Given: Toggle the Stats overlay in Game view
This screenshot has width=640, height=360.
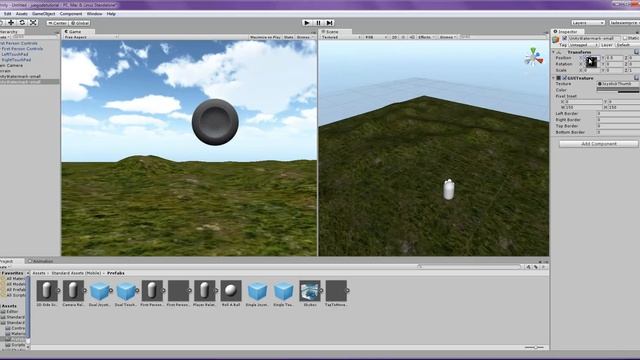Looking at the screenshot, I should pyautogui.click(x=289, y=37).
